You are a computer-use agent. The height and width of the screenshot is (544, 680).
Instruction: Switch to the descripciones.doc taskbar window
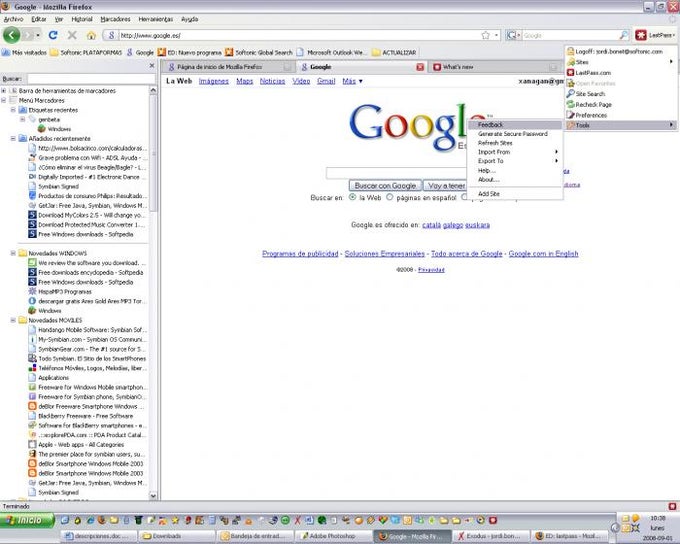(x=99, y=536)
